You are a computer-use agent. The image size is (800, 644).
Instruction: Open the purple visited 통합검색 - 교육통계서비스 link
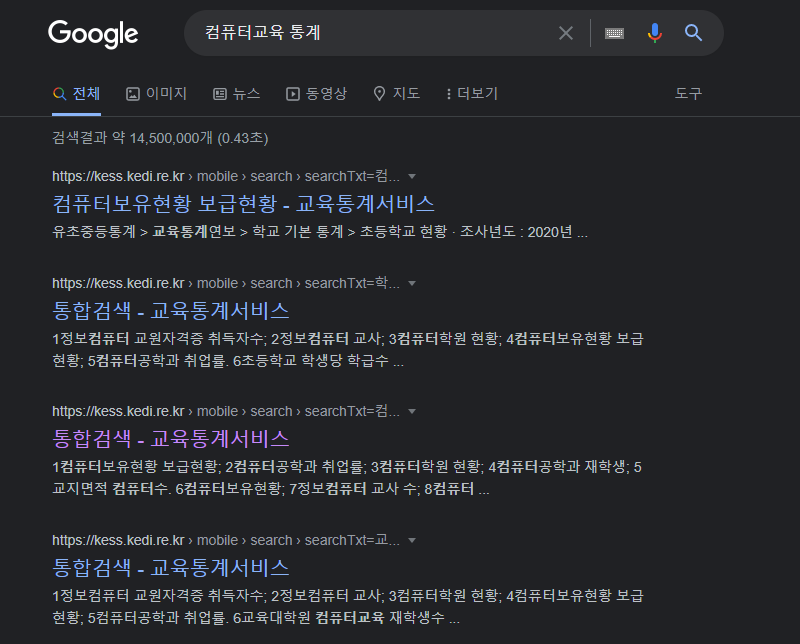click(171, 439)
